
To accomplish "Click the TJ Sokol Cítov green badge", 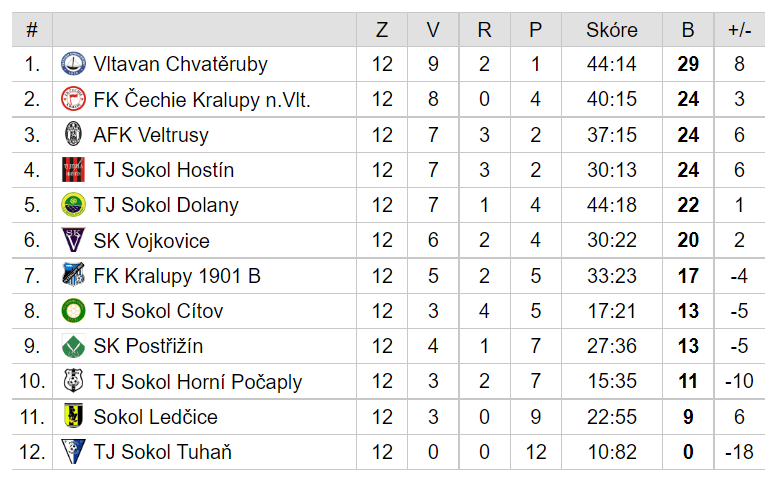I will point(73,311).
